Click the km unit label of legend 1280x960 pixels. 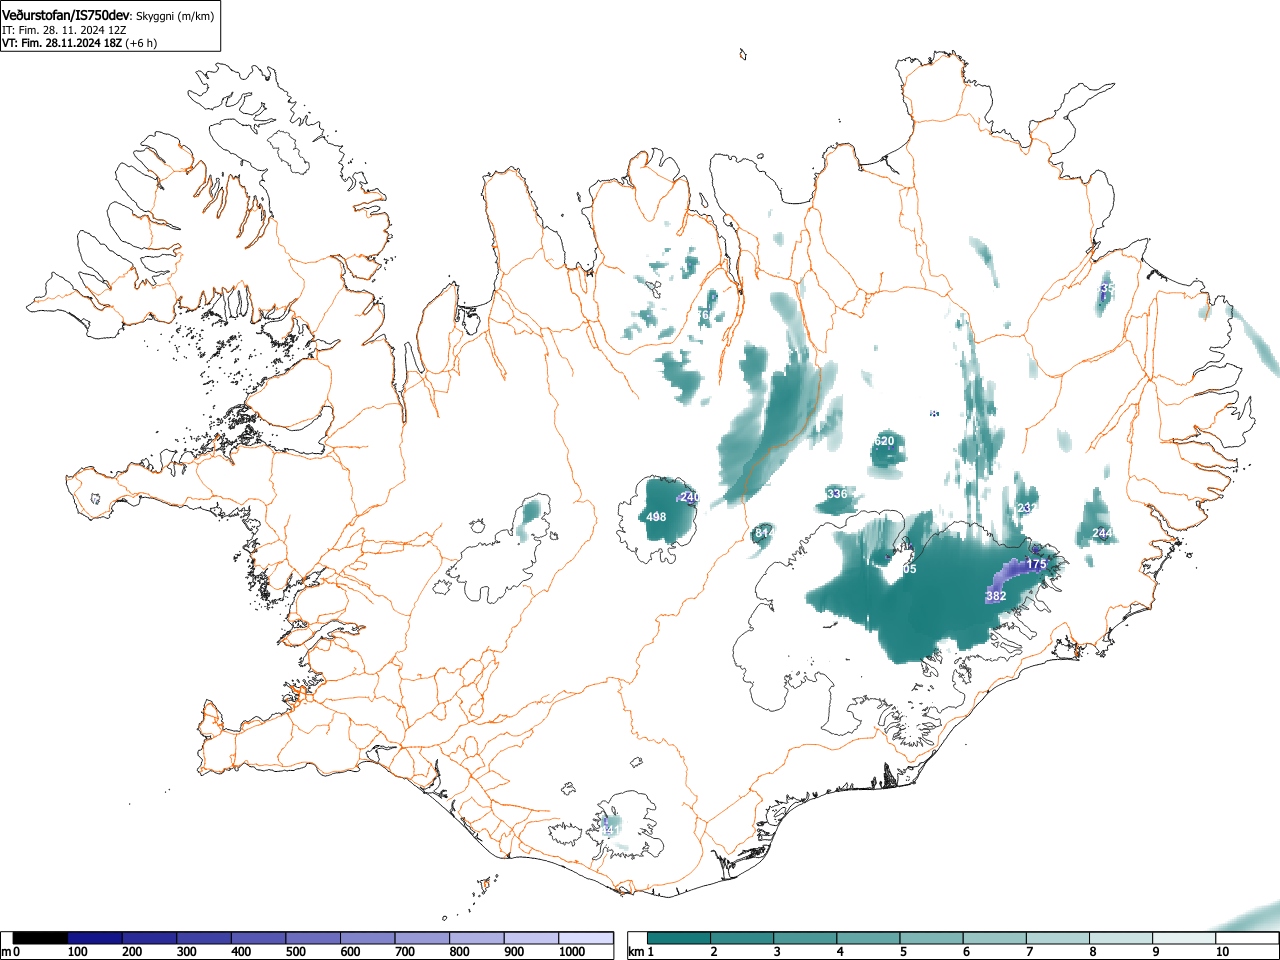pyautogui.click(x=636, y=952)
